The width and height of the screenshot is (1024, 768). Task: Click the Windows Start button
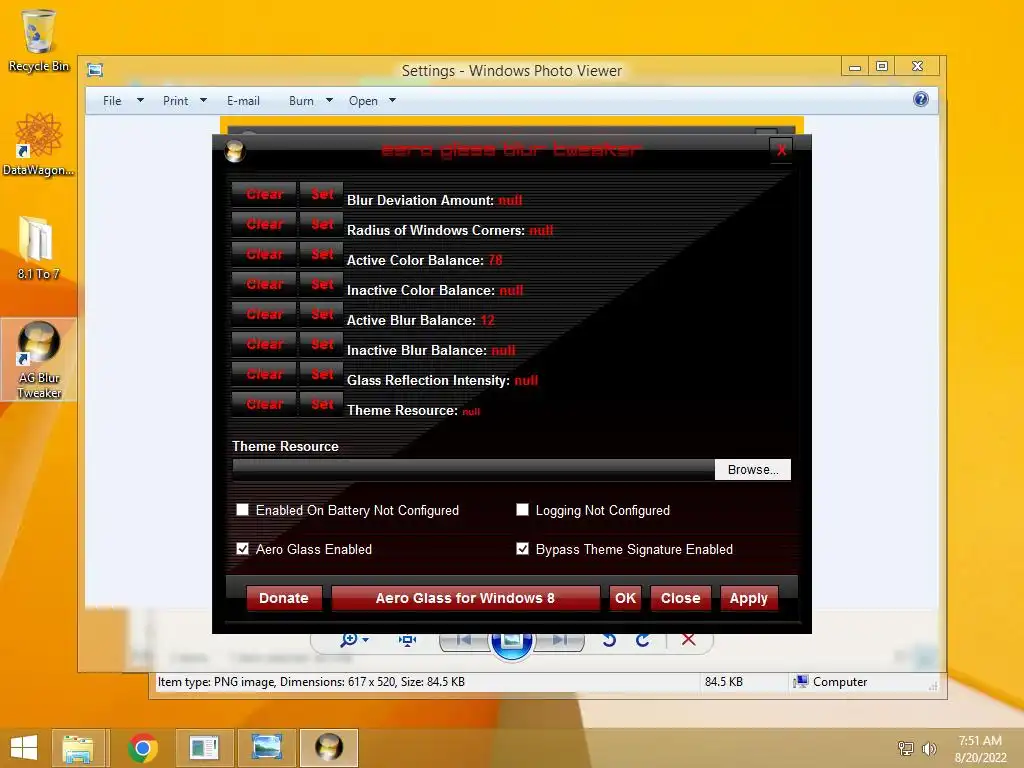(x=24, y=748)
